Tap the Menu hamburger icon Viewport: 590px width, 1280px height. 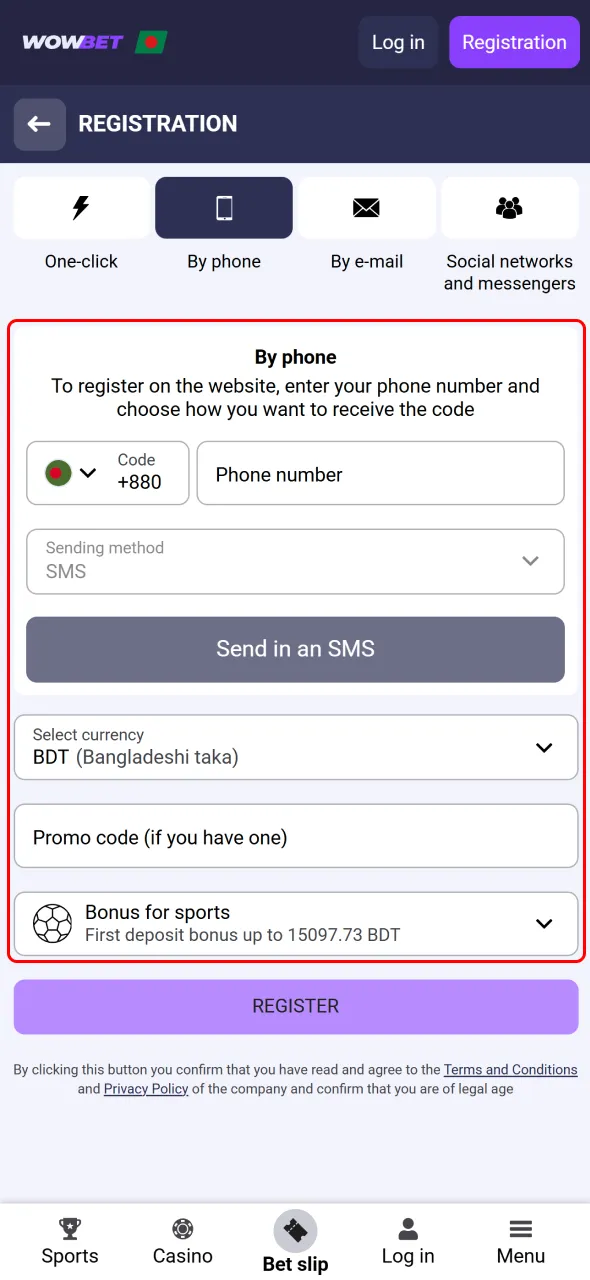520,1228
